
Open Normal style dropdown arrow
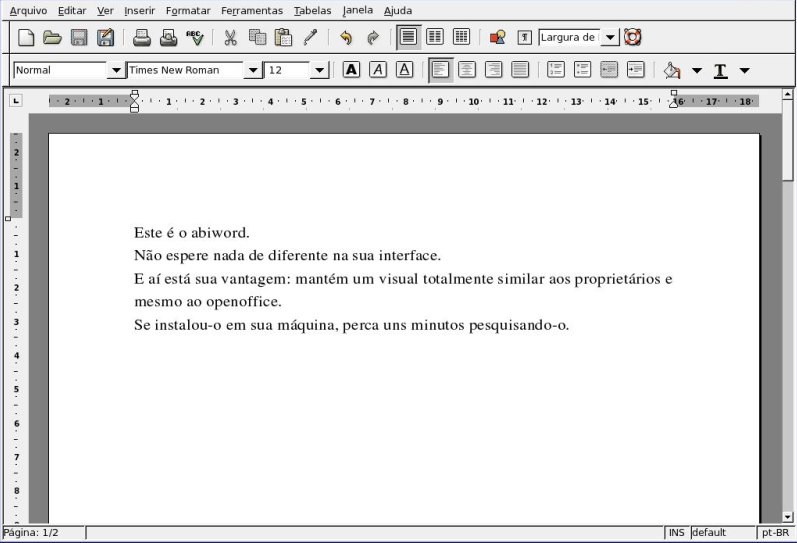click(x=116, y=70)
